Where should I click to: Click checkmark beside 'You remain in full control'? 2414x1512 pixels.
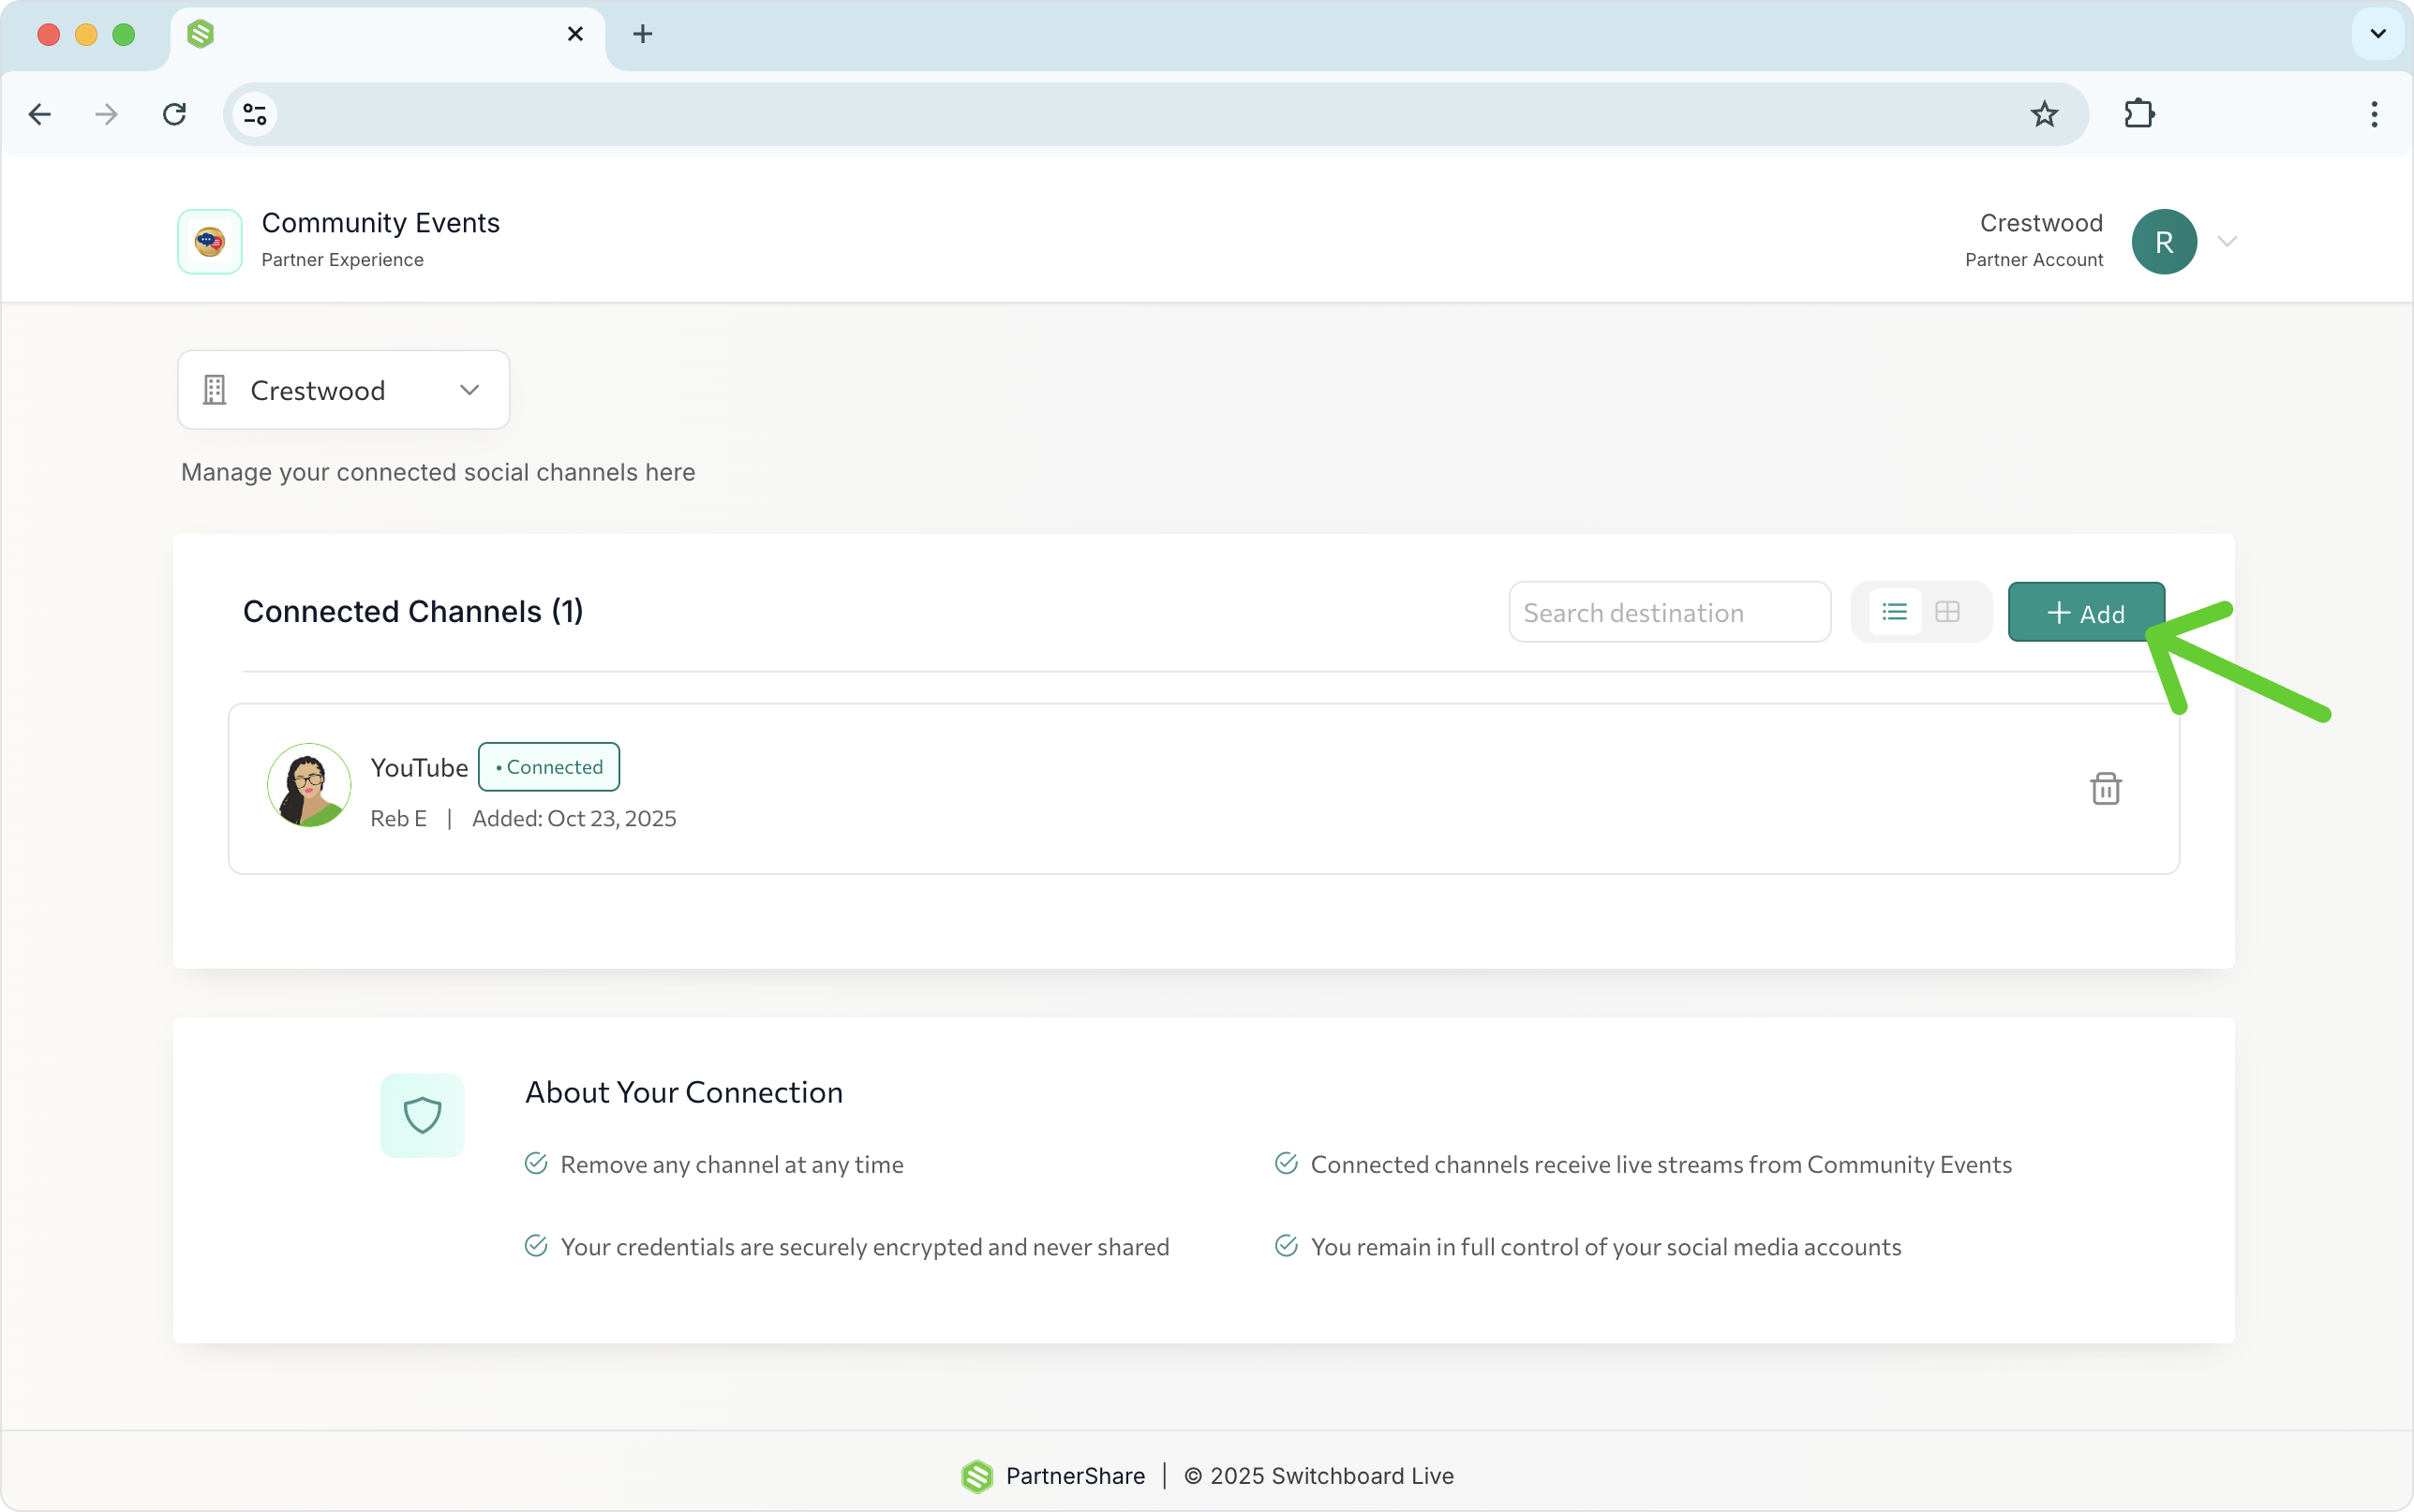(1286, 1246)
